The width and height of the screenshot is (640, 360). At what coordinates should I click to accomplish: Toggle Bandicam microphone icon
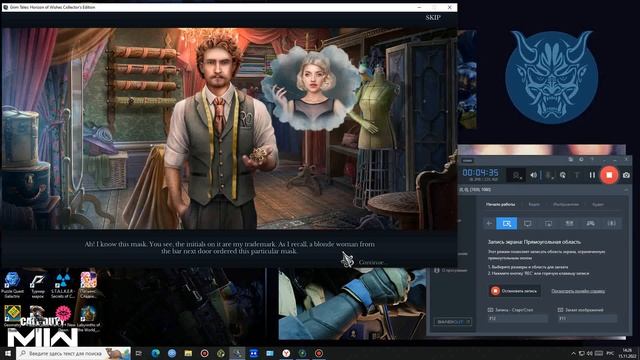(549, 175)
